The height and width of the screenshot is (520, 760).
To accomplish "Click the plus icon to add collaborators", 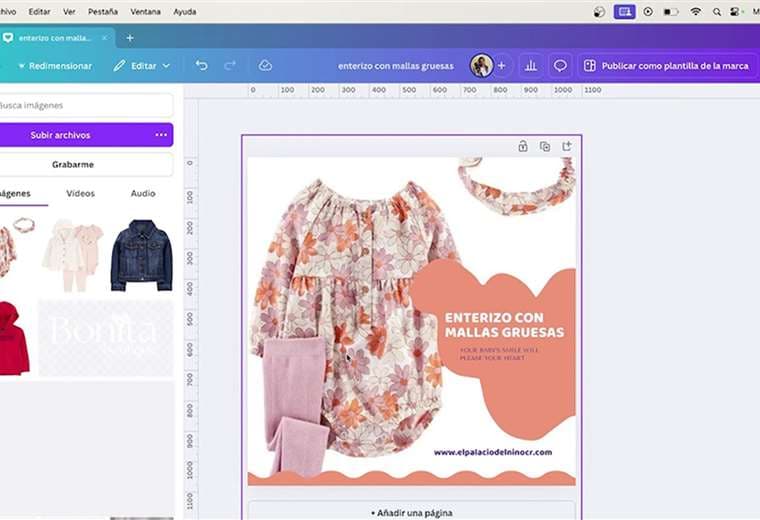I will 501,65.
